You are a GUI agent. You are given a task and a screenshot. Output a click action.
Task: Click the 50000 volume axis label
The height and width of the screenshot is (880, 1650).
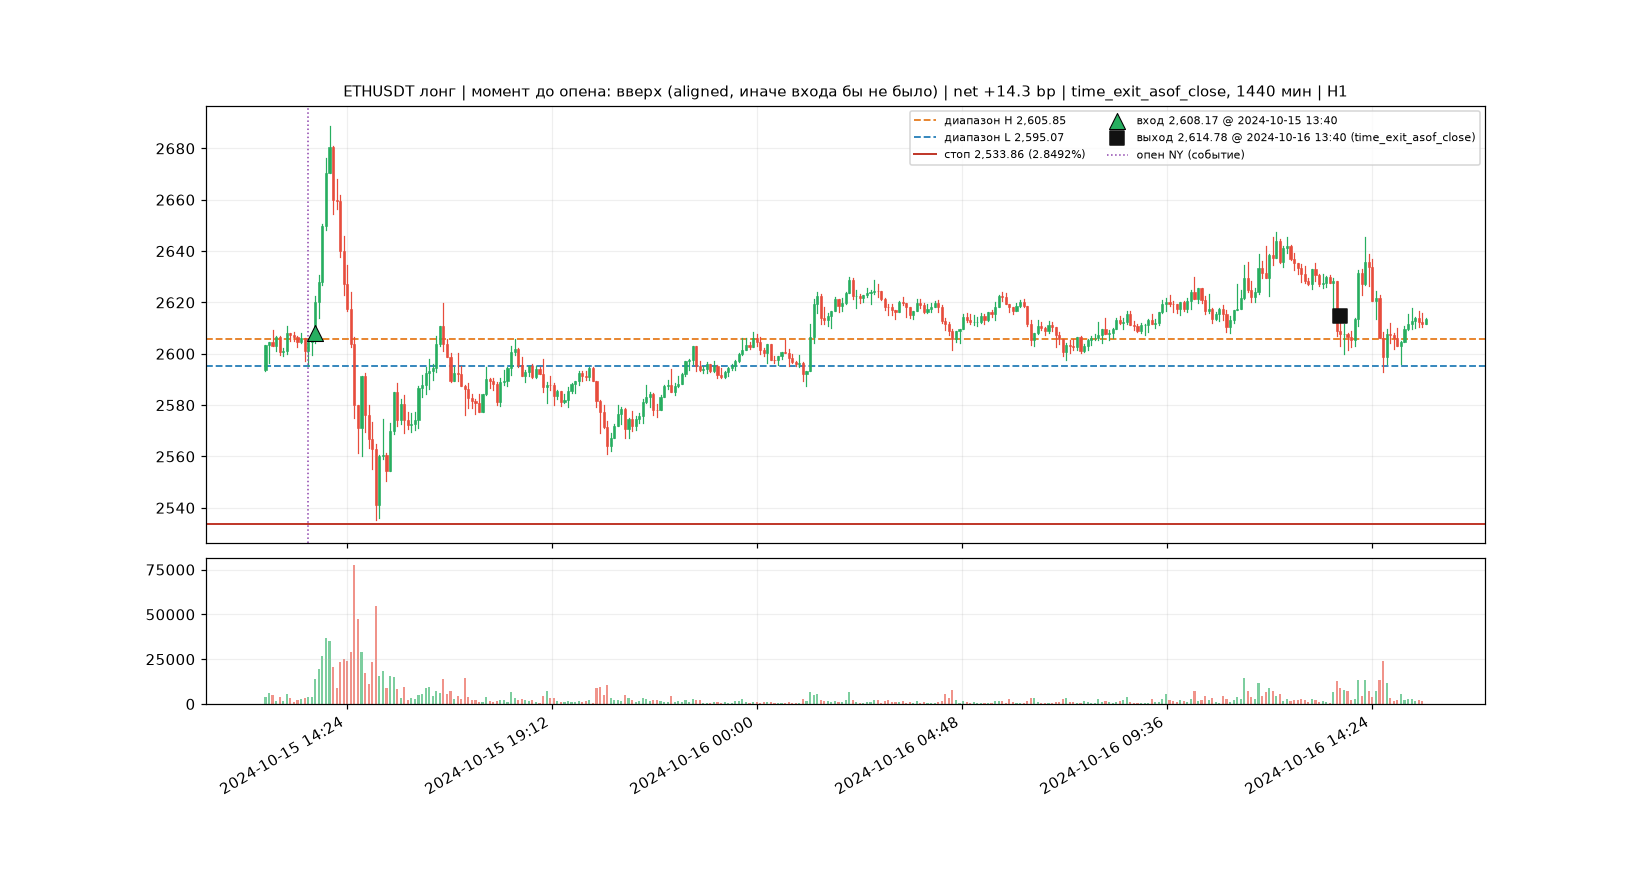pyautogui.click(x=171, y=615)
